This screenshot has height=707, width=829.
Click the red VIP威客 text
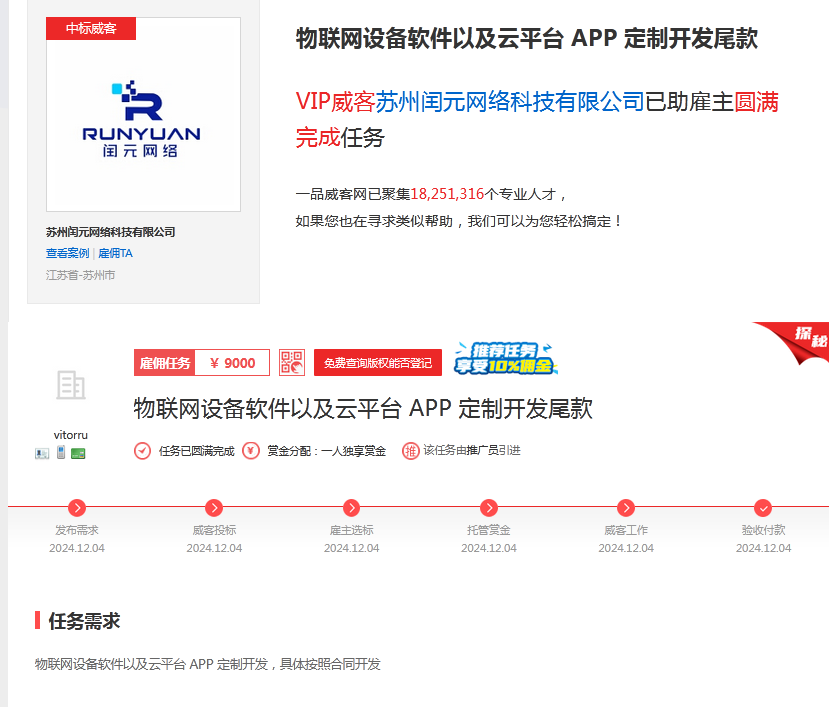pyautogui.click(x=335, y=102)
